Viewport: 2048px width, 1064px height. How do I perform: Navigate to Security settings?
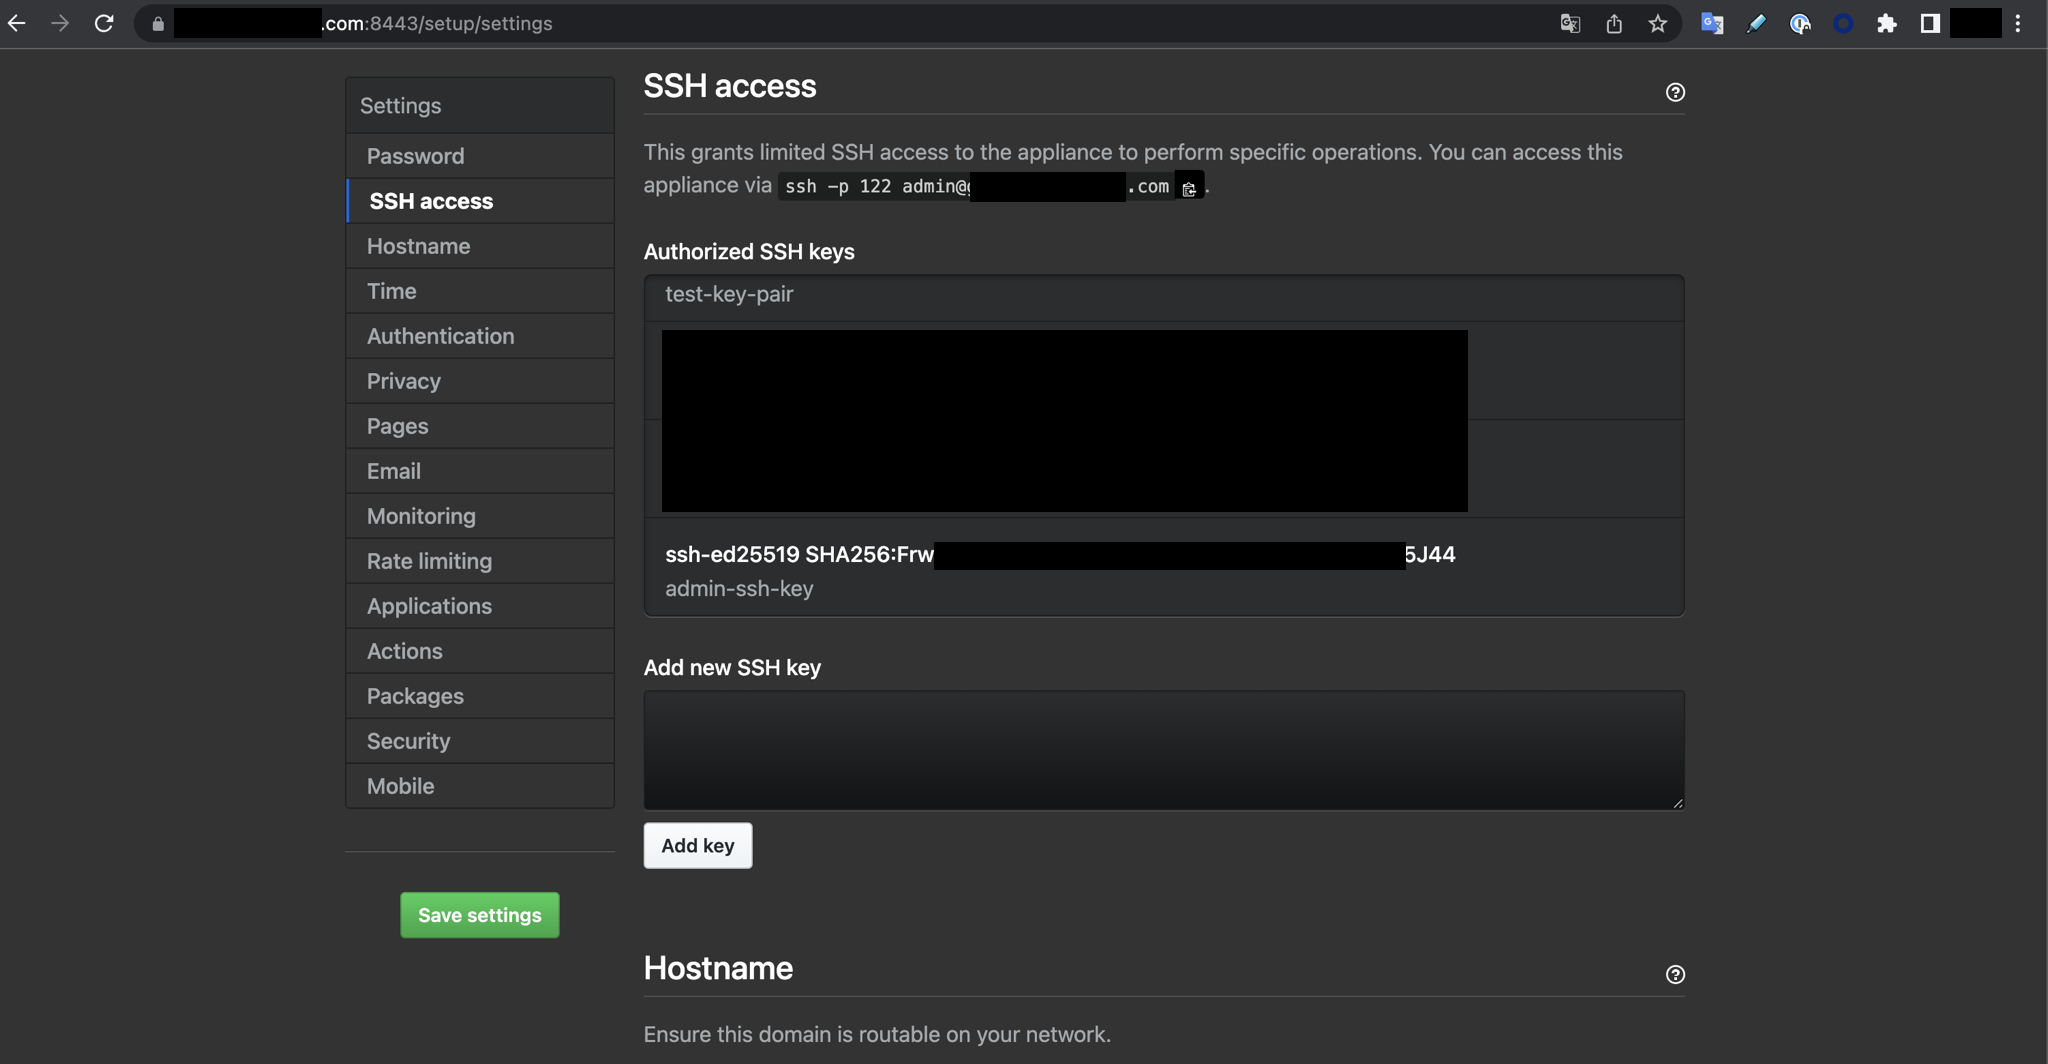click(x=408, y=741)
